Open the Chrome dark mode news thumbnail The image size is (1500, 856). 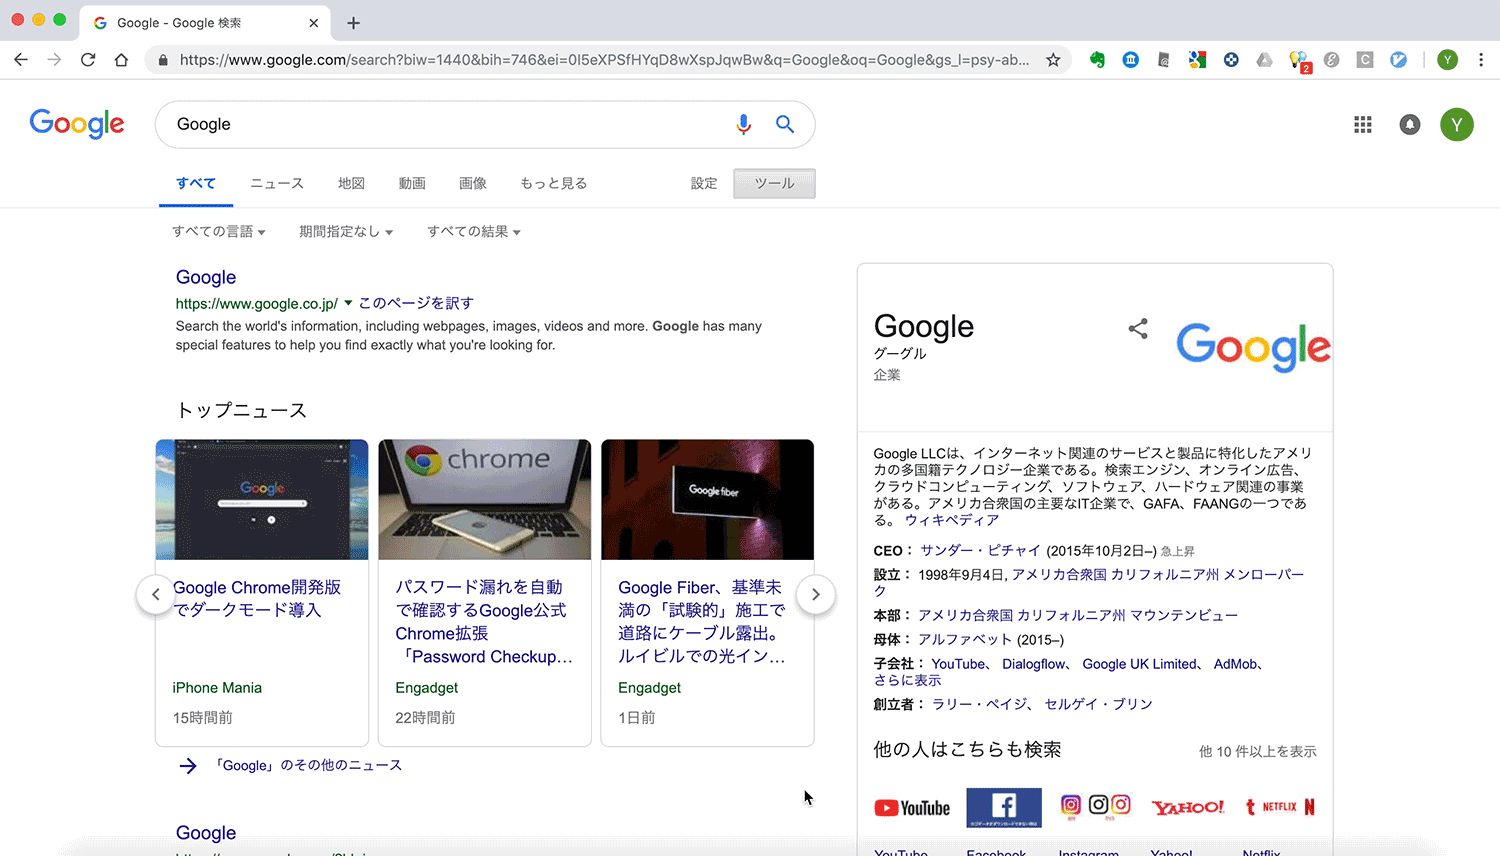pos(262,500)
